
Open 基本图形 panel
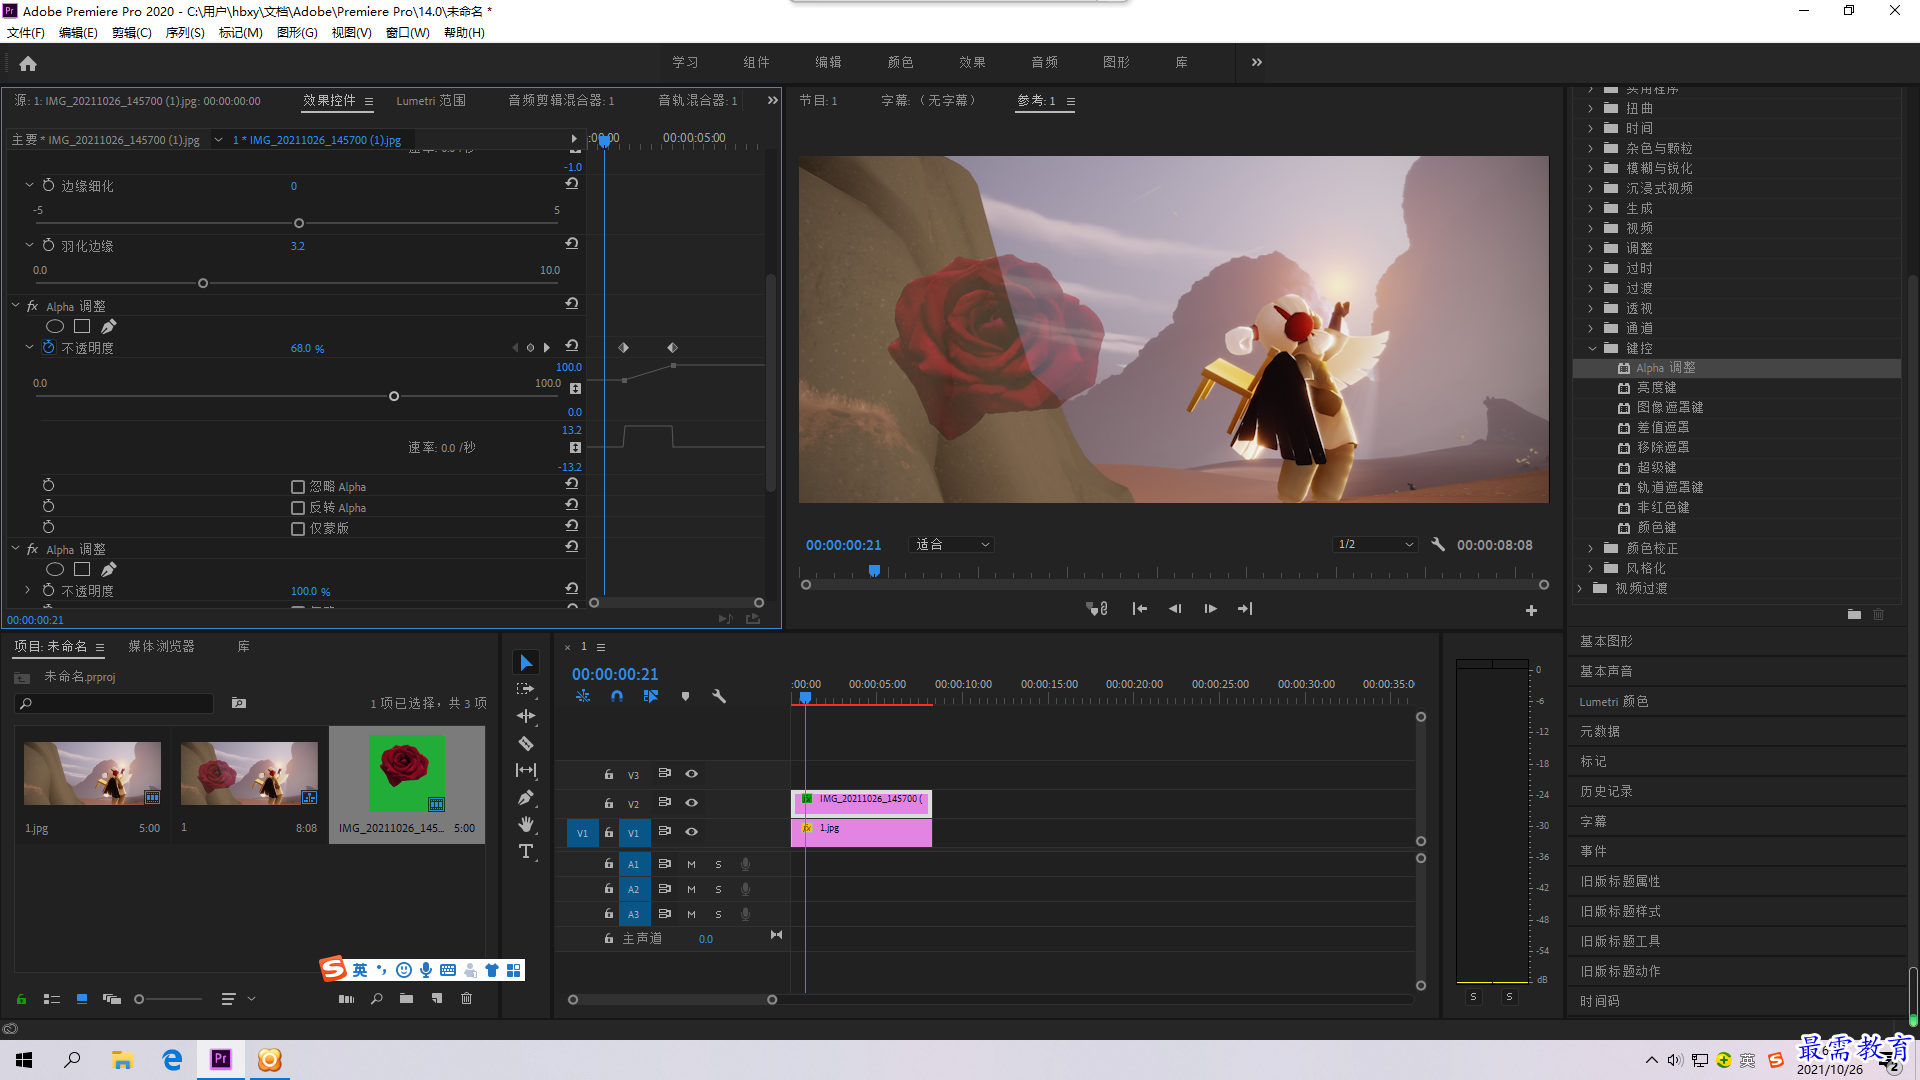tap(1606, 641)
